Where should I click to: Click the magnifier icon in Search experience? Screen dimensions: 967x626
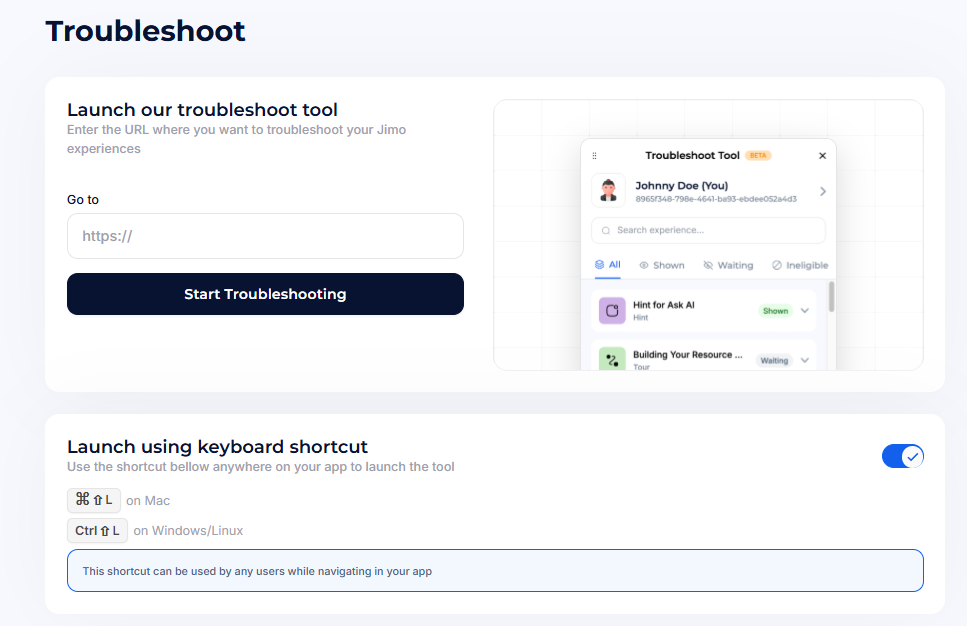point(605,231)
